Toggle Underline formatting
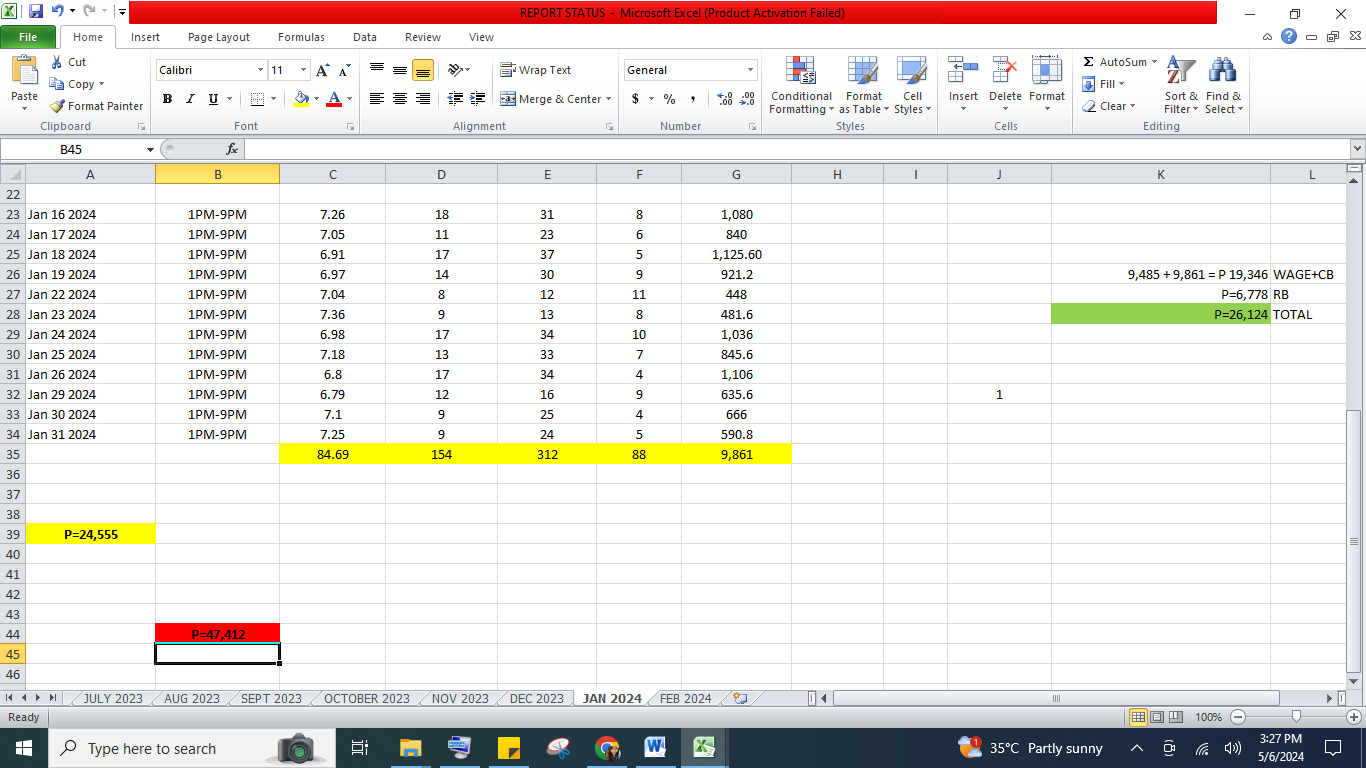The height and width of the screenshot is (768, 1366). [213, 99]
